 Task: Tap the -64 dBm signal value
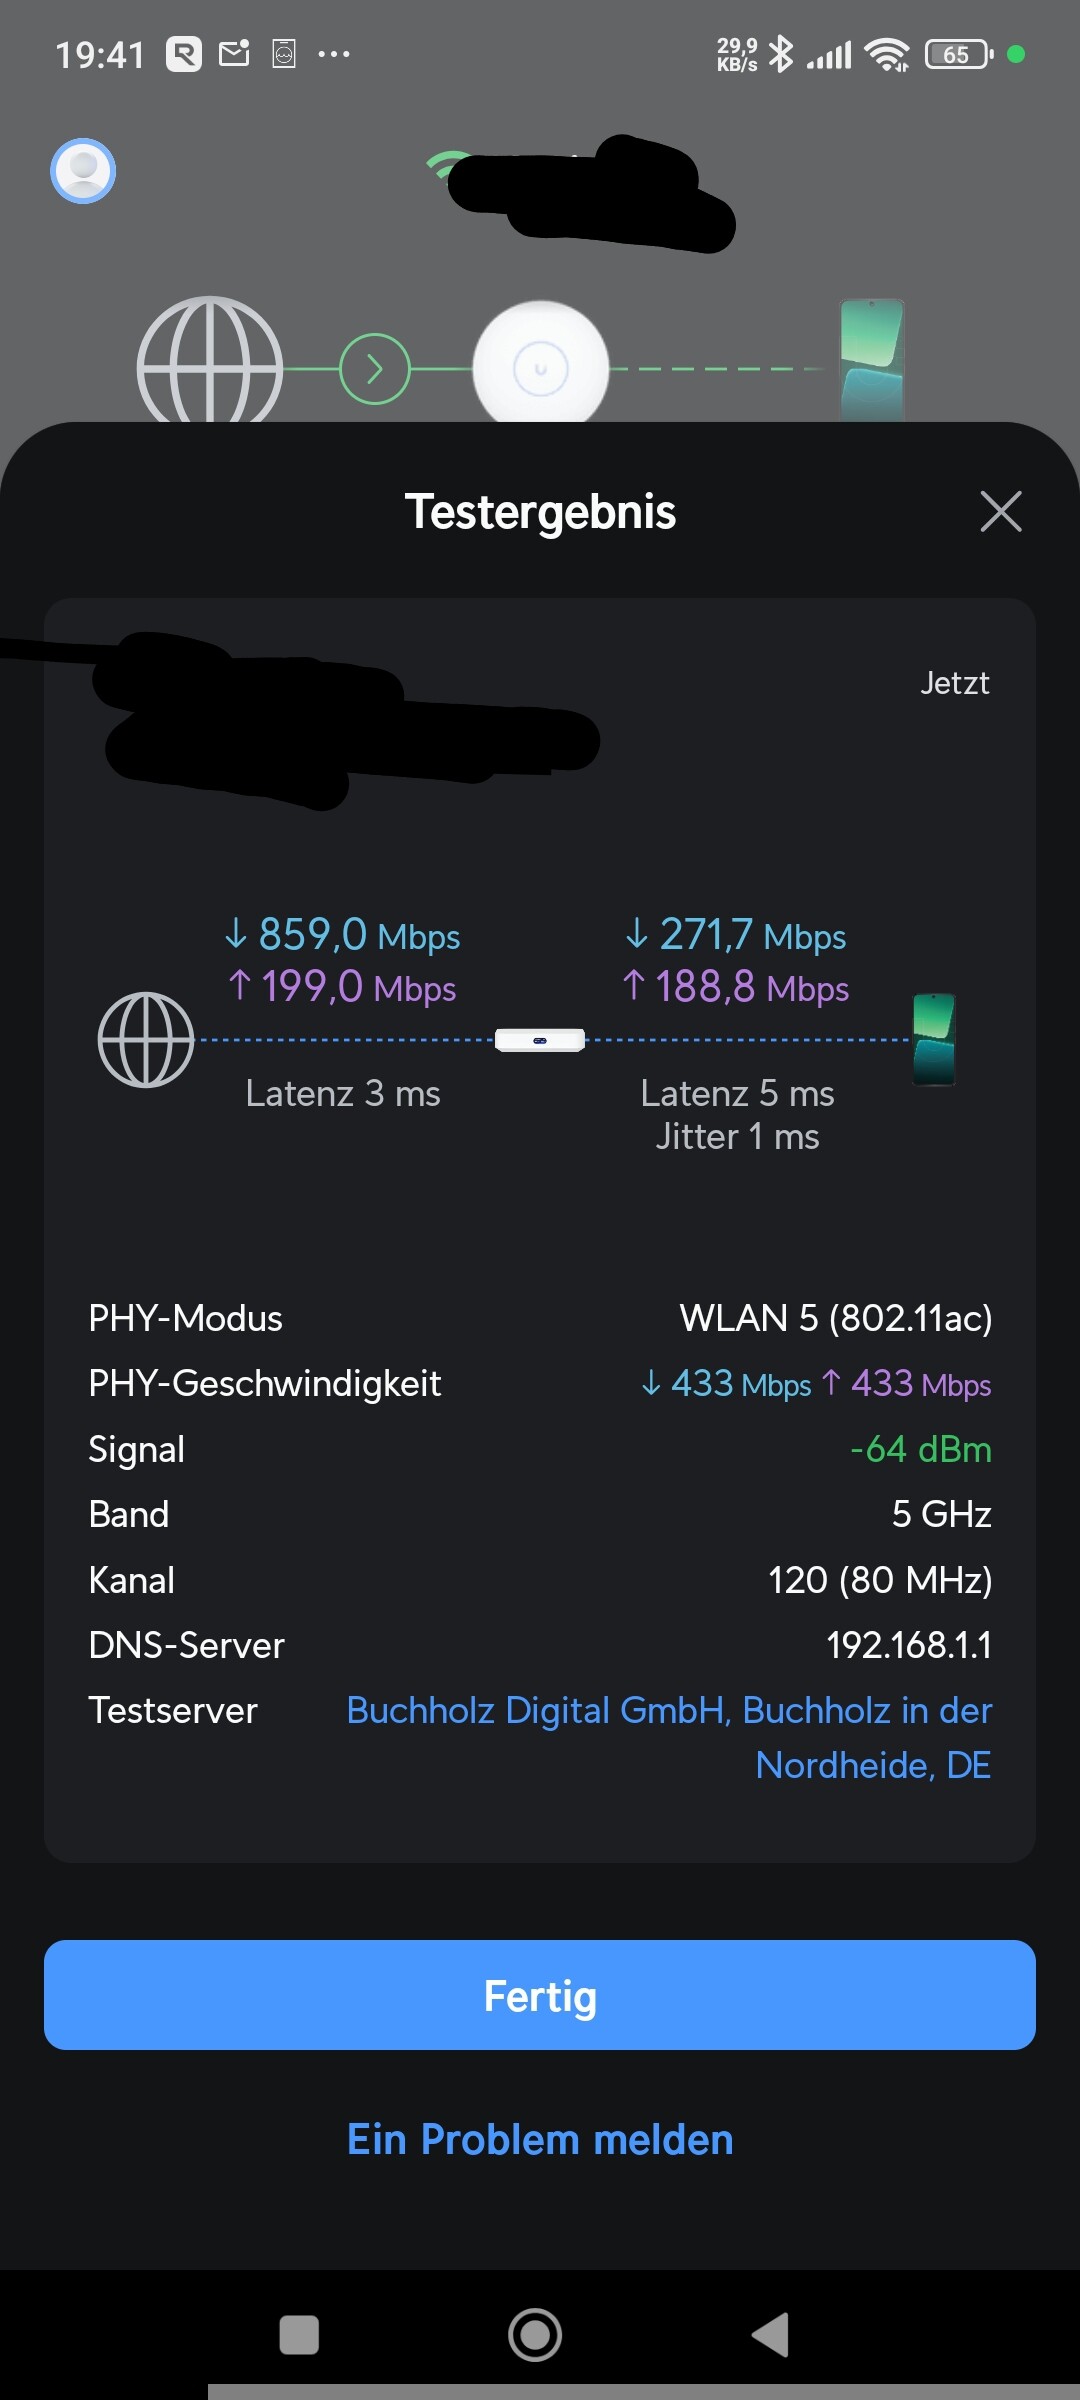click(920, 1449)
